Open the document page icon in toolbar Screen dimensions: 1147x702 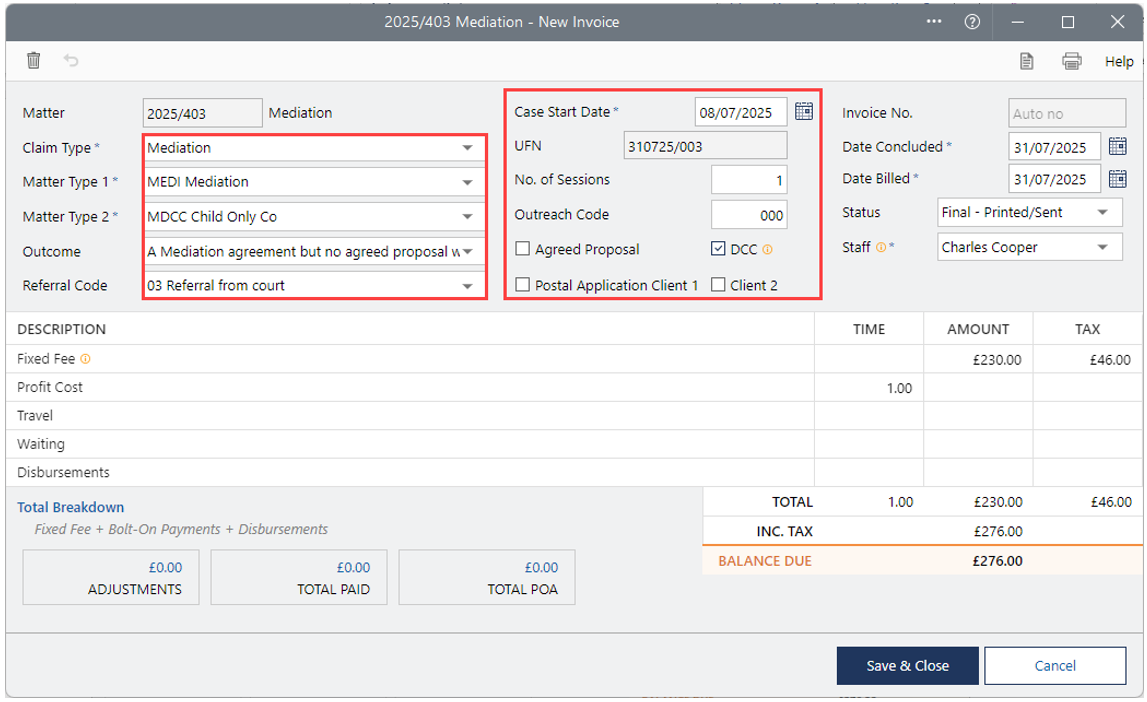(x=1026, y=61)
